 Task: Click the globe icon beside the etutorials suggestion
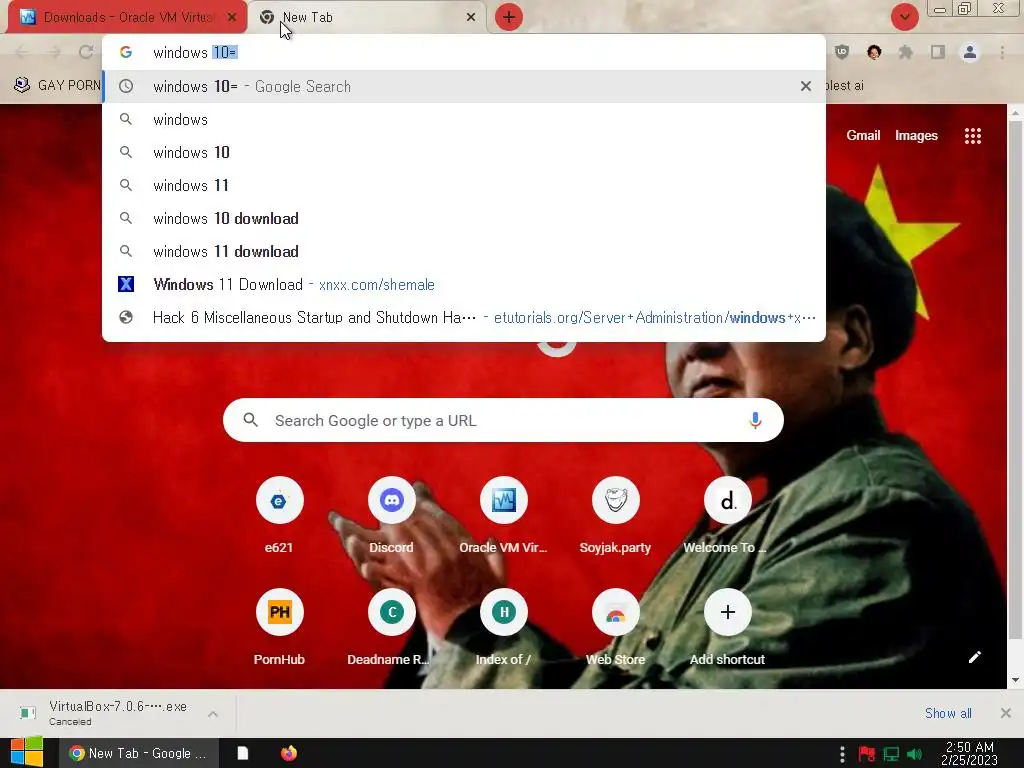(x=126, y=317)
